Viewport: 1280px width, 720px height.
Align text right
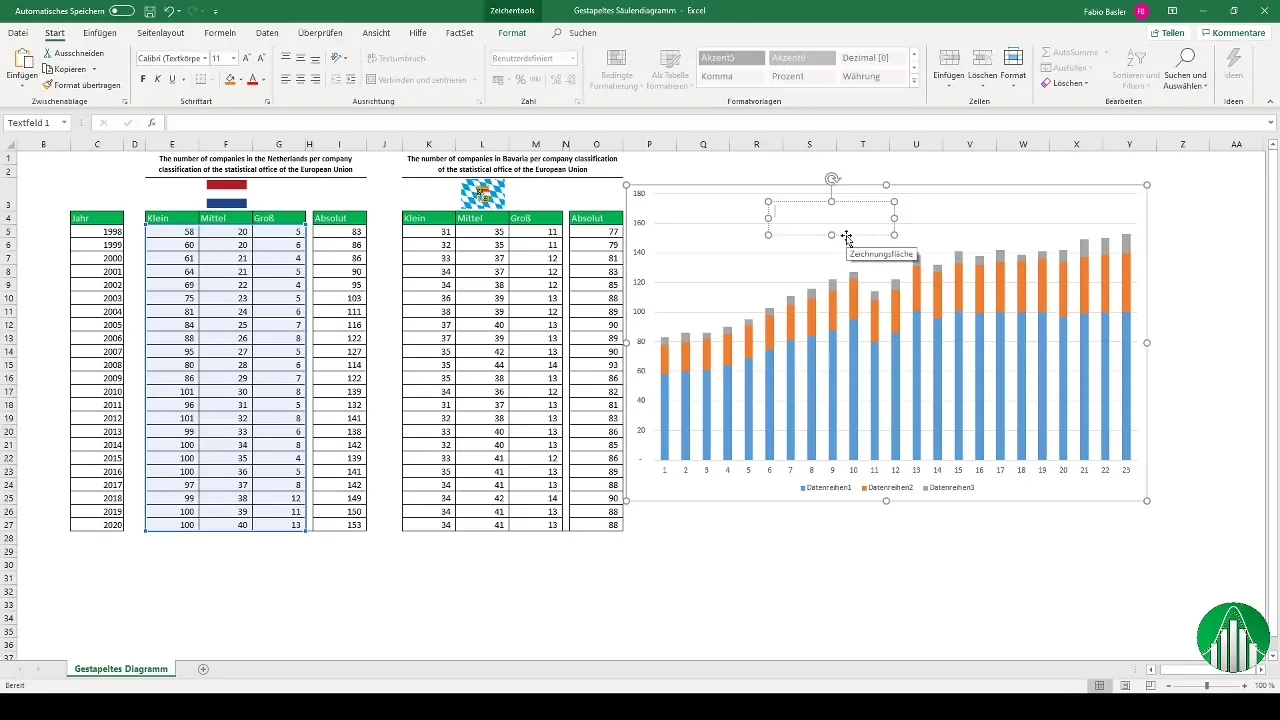pos(314,79)
